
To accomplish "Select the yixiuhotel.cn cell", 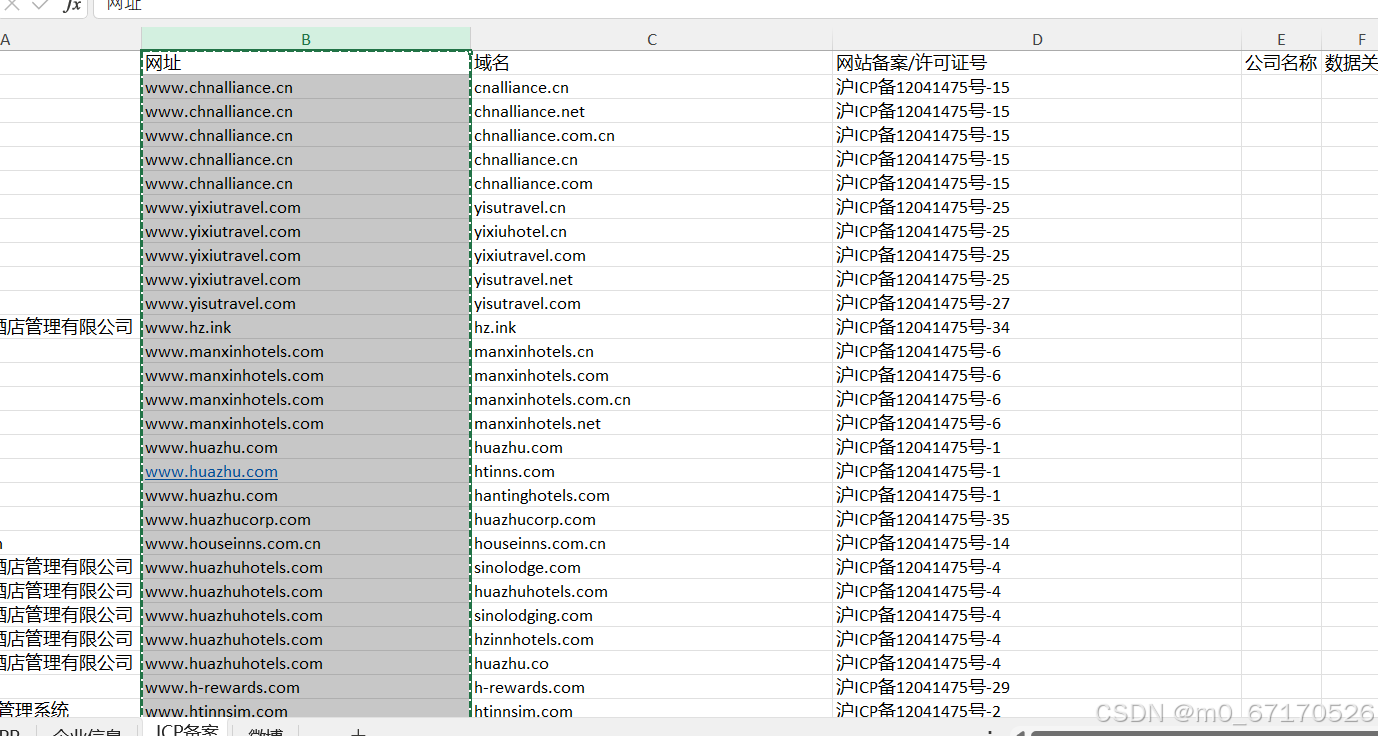I will tap(652, 231).
